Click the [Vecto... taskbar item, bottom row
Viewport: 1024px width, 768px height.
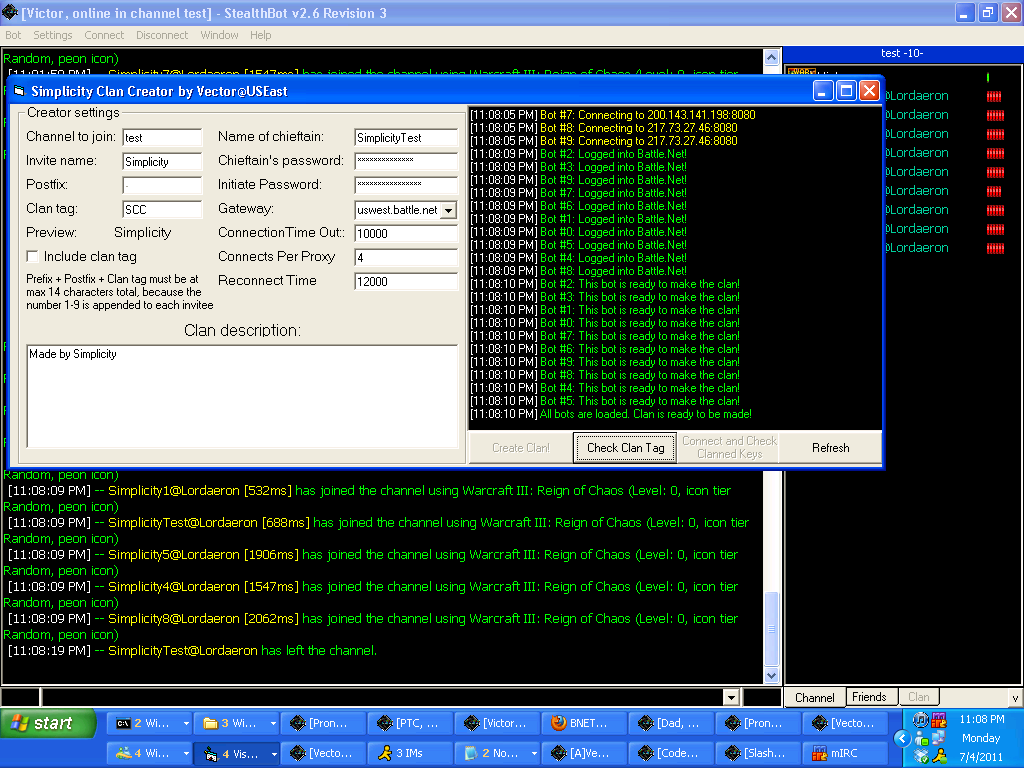(x=323, y=754)
